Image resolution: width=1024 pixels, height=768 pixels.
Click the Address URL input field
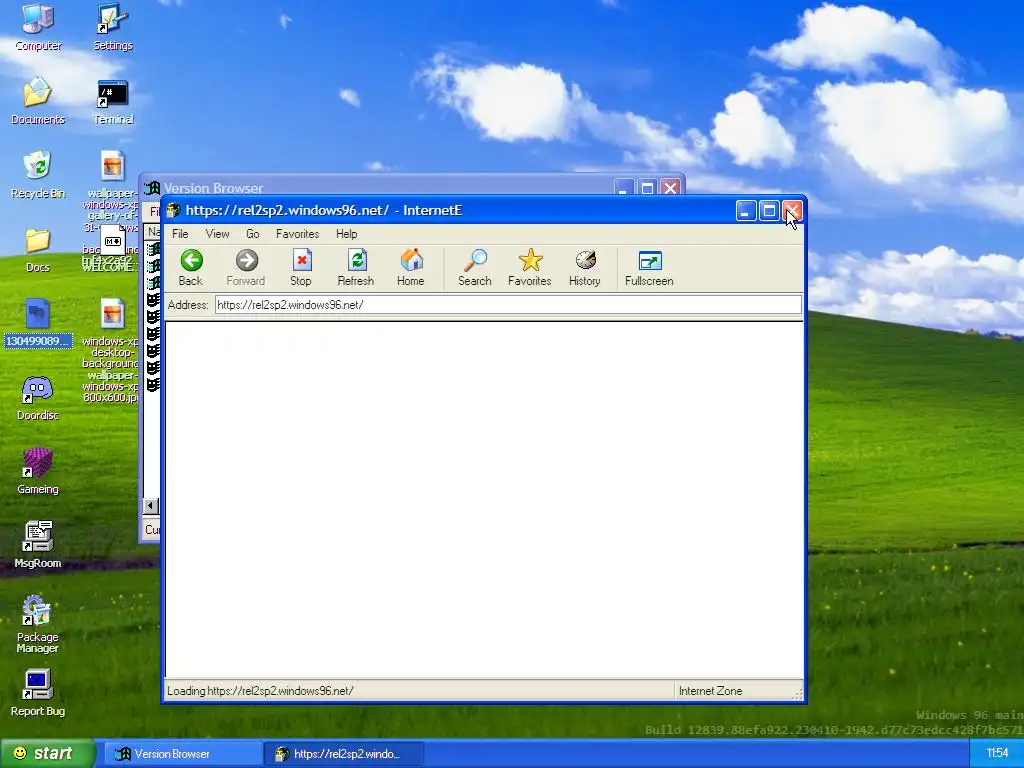pos(508,305)
